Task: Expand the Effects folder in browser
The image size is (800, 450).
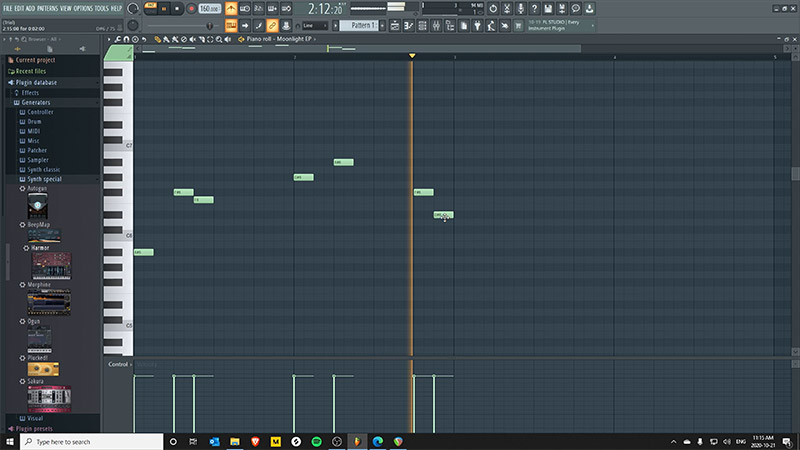Action: point(30,93)
